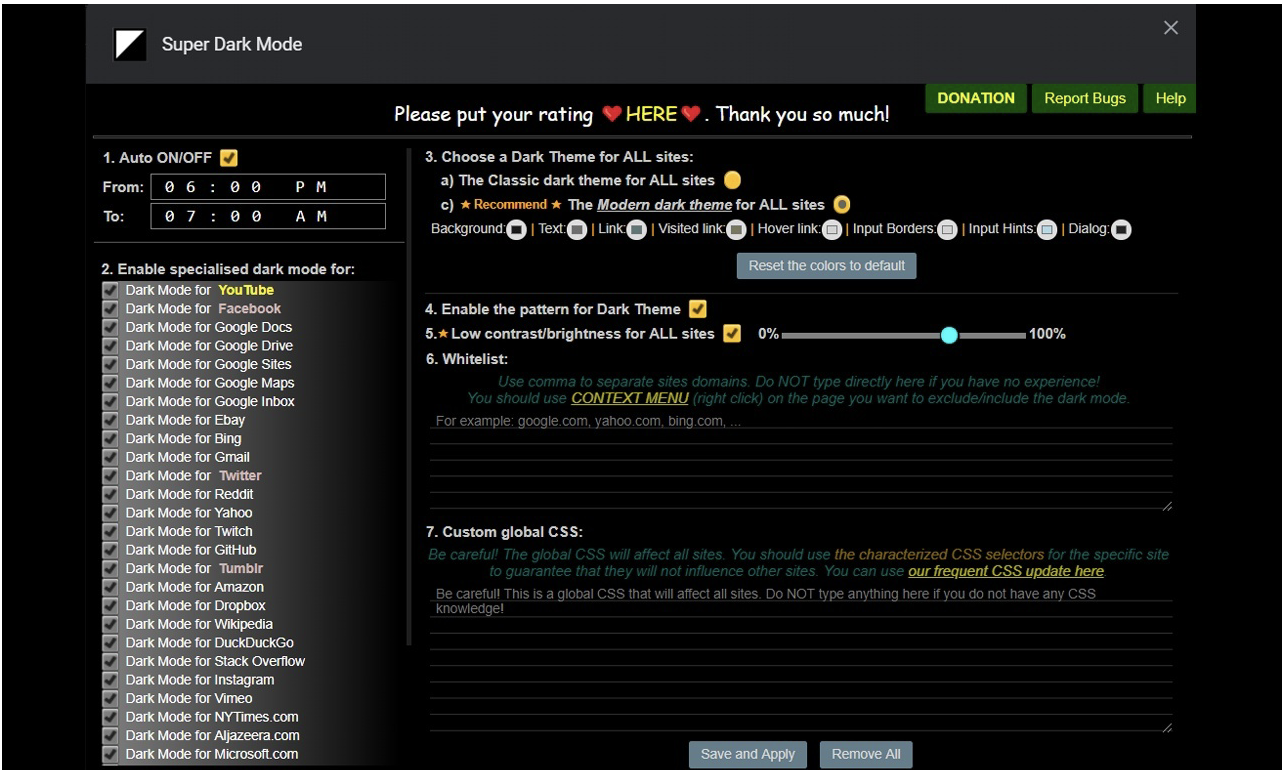Click the To time field 07:00 AM
The height and width of the screenshot is (770, 1284).
[x=267, y=217]
